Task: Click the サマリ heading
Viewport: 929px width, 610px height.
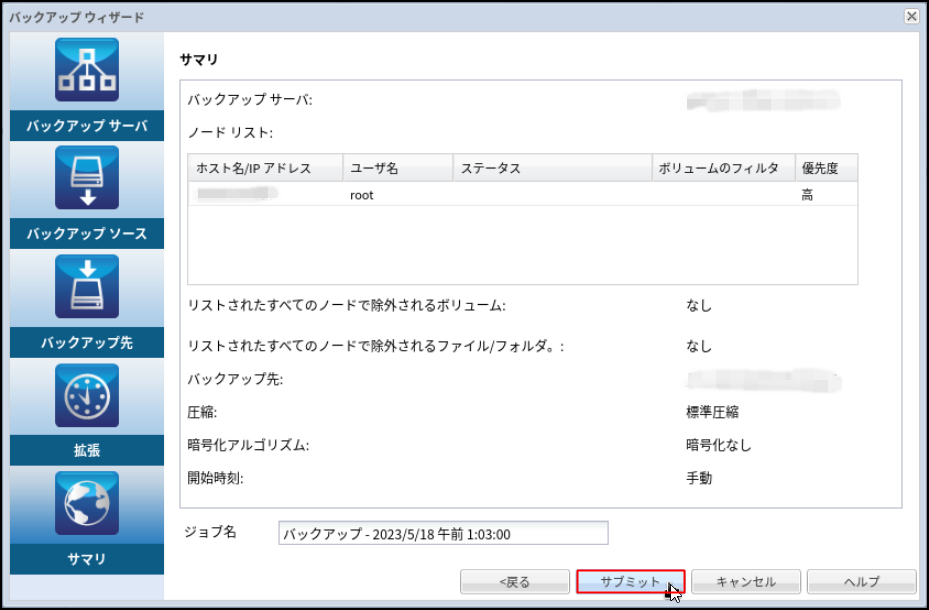Action: (199, 60)
